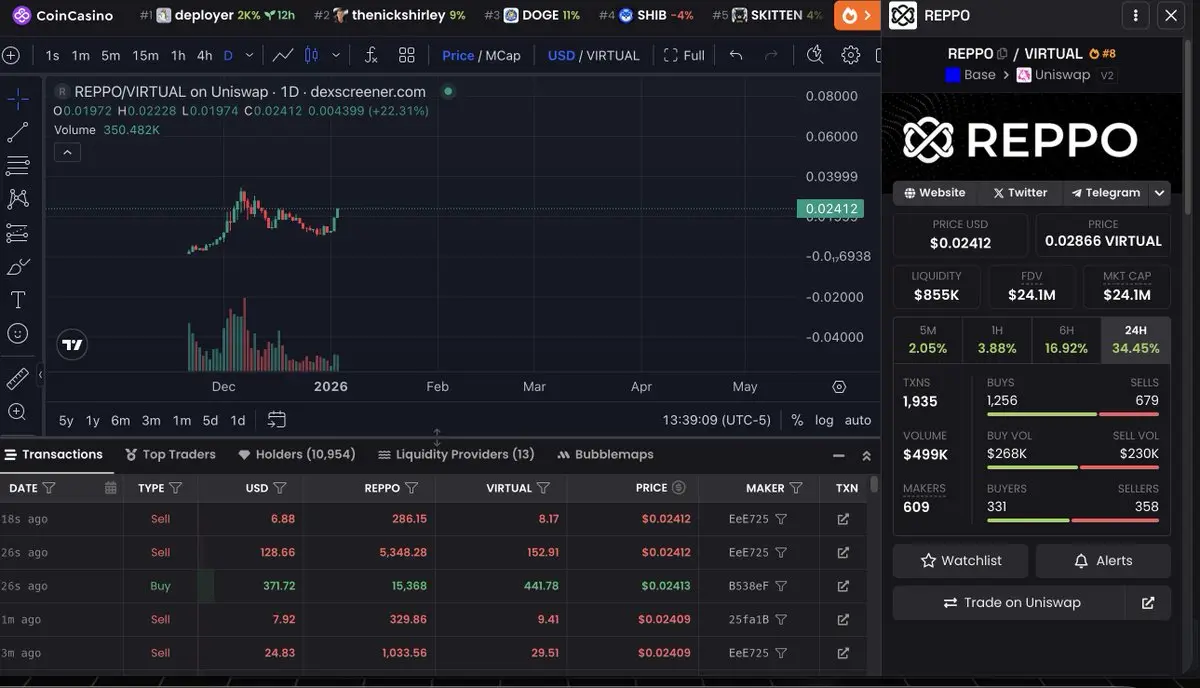This screenshot has height=688, width=1200.
Task: Open chart settings gear
Action: pyautogui.click(x=850, y=55)
